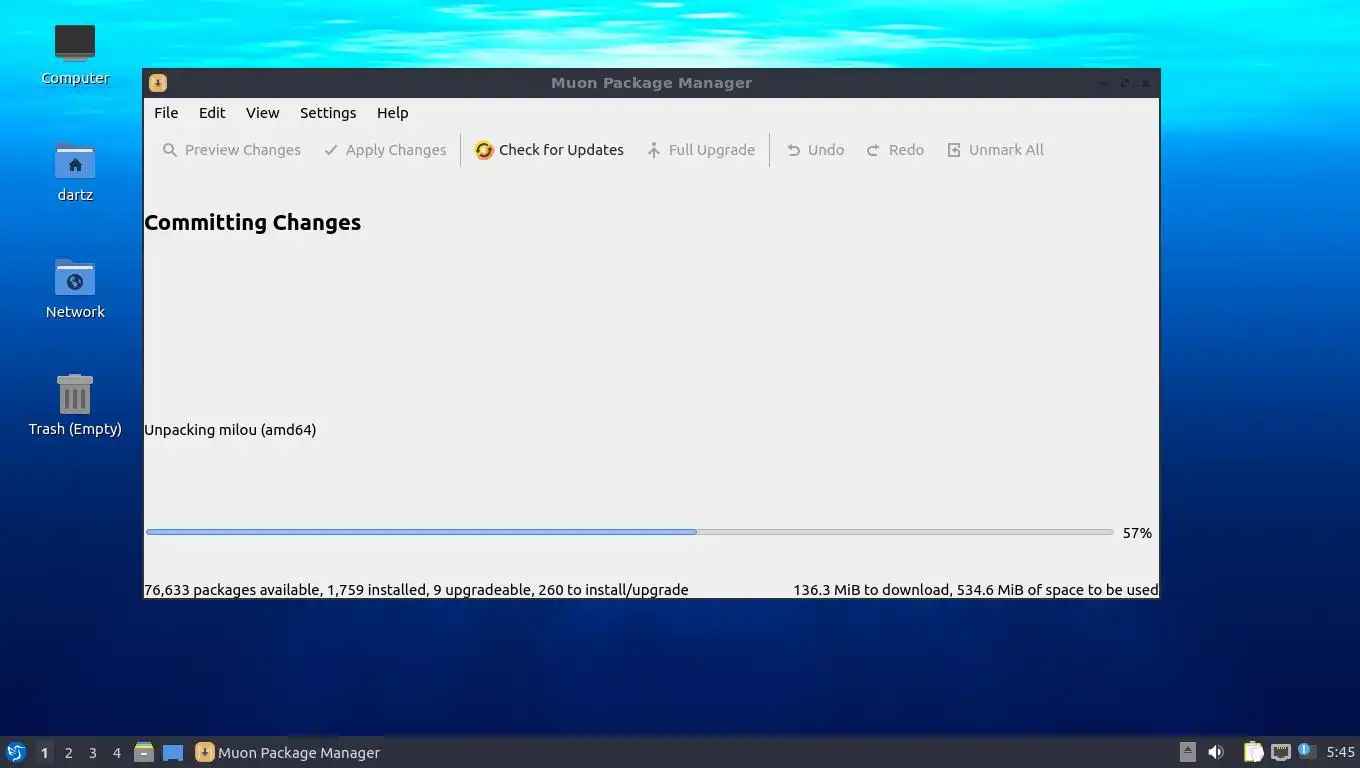This screenshot has width=1360, height=768.
Task: Click the Redo toolbar button
Action: 895,150
